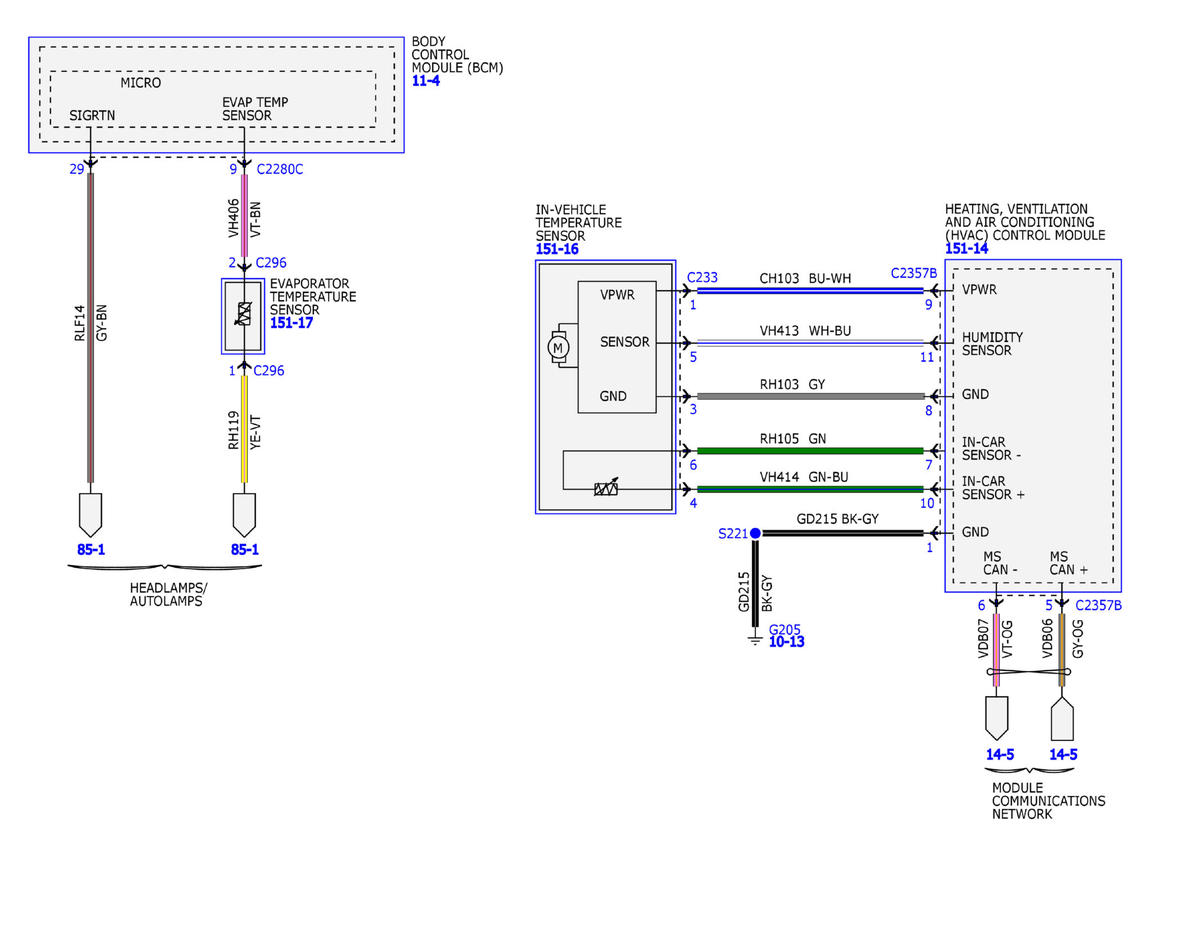Select the evaporator thermistor symbol
1200x927 pixels.
coord(243,315)
